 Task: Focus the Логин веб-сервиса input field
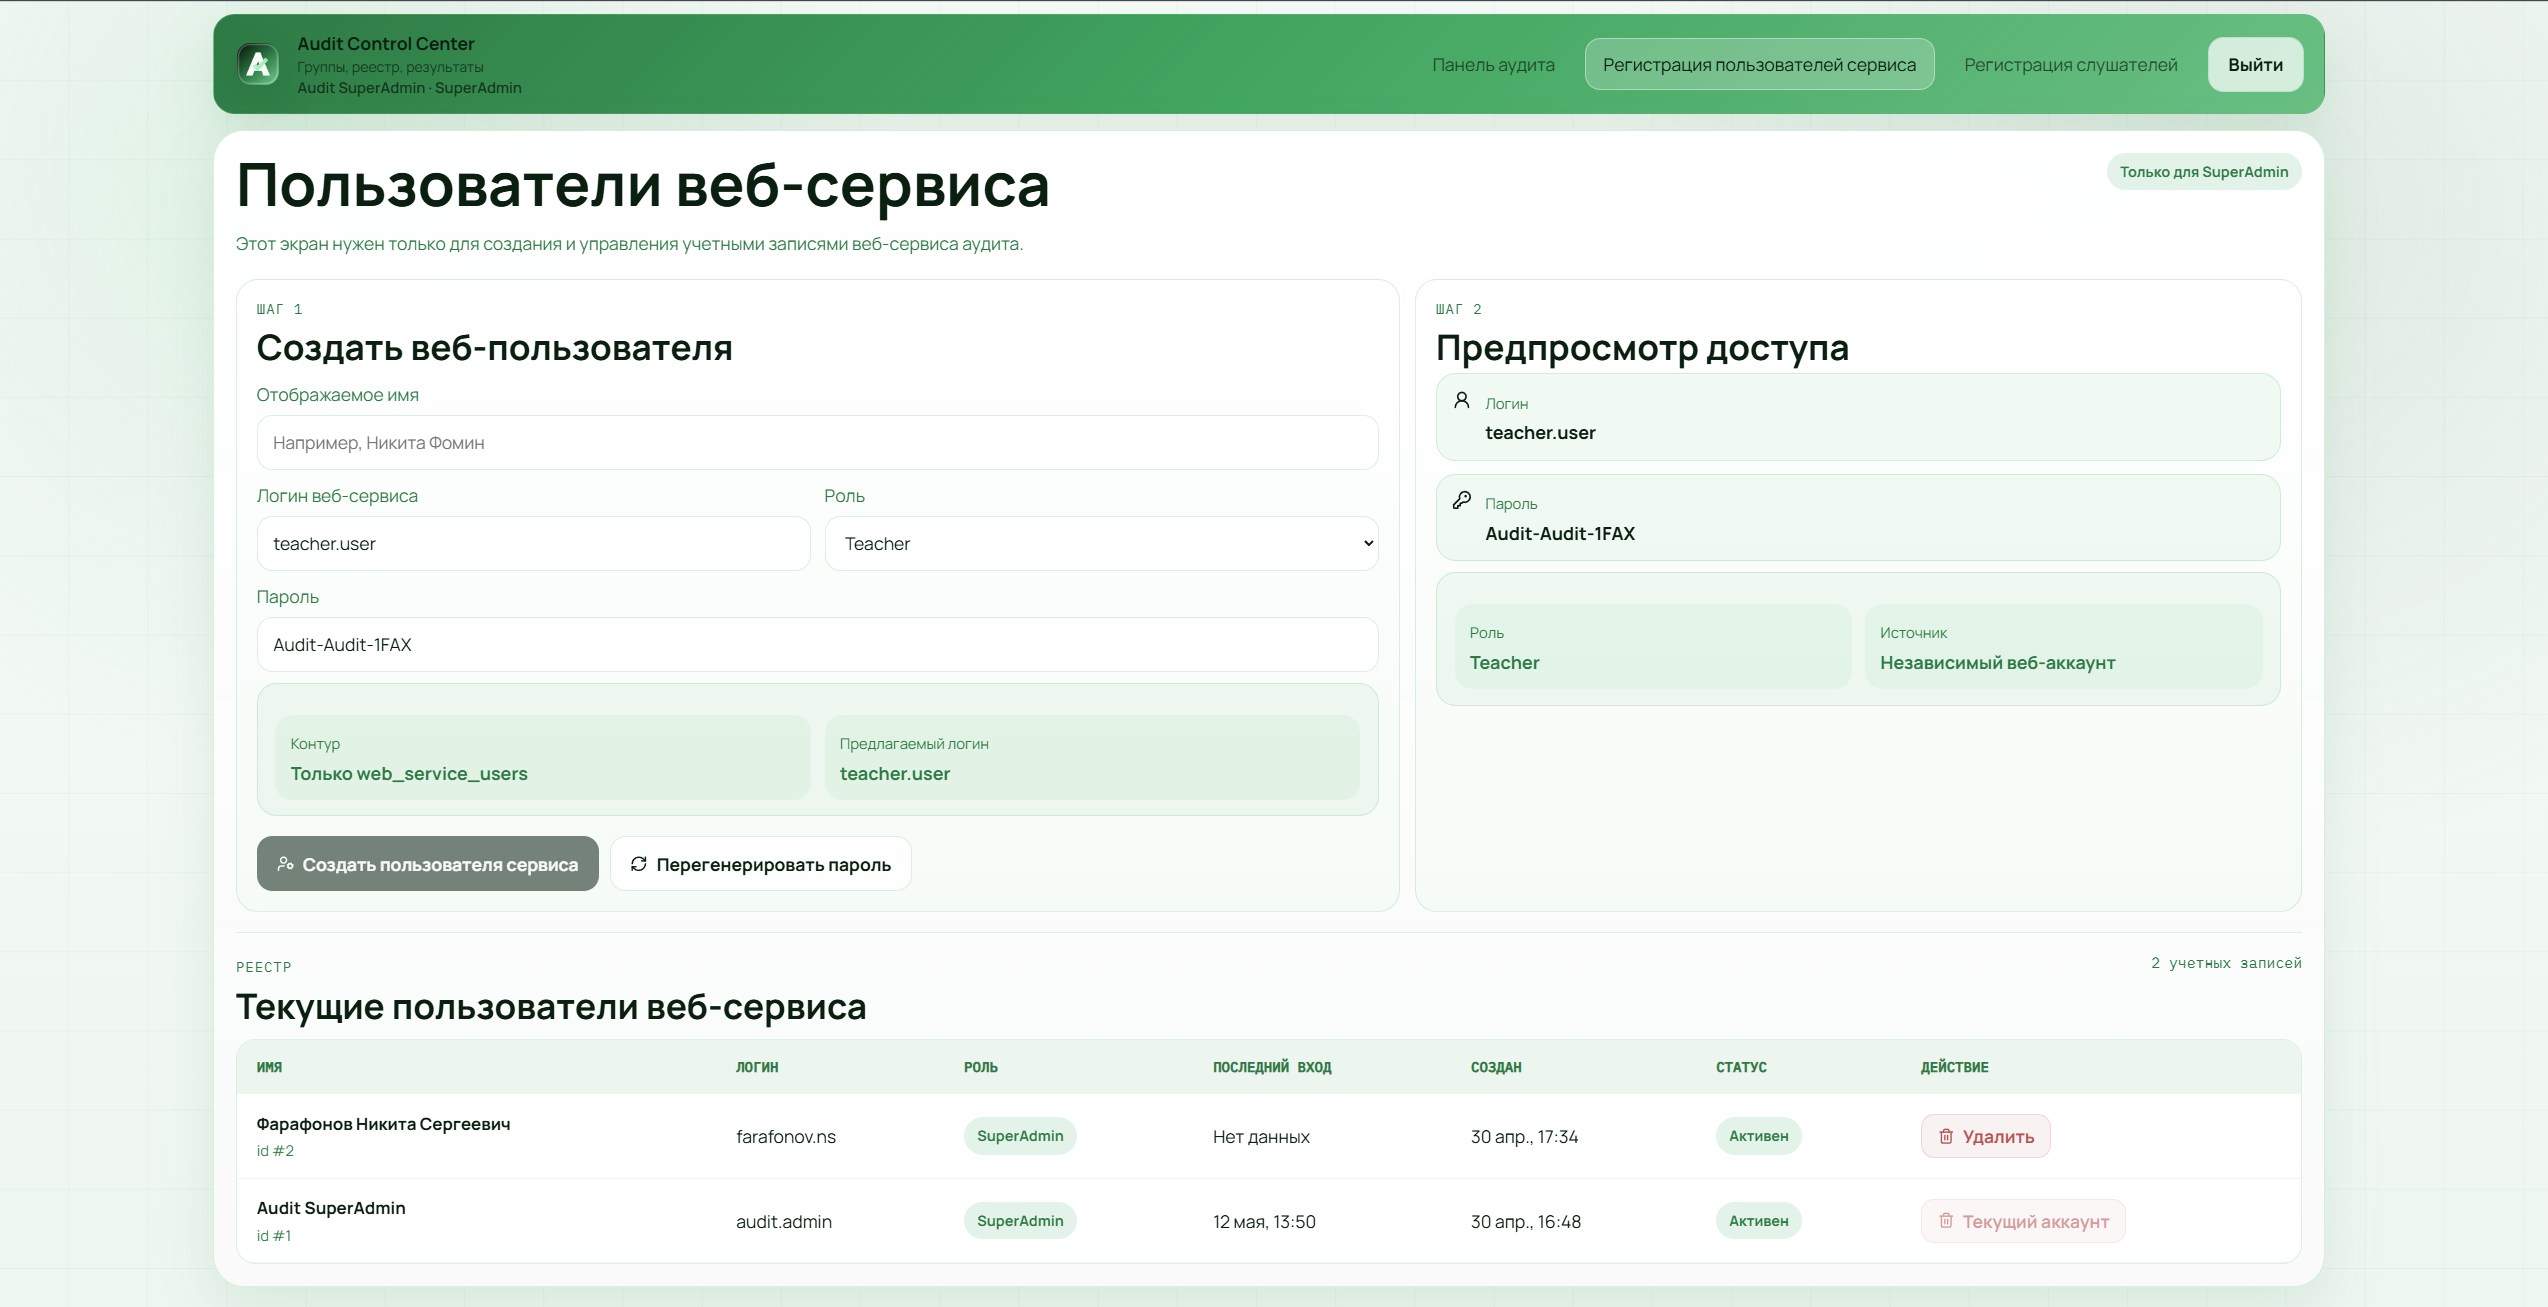(533, 544)
